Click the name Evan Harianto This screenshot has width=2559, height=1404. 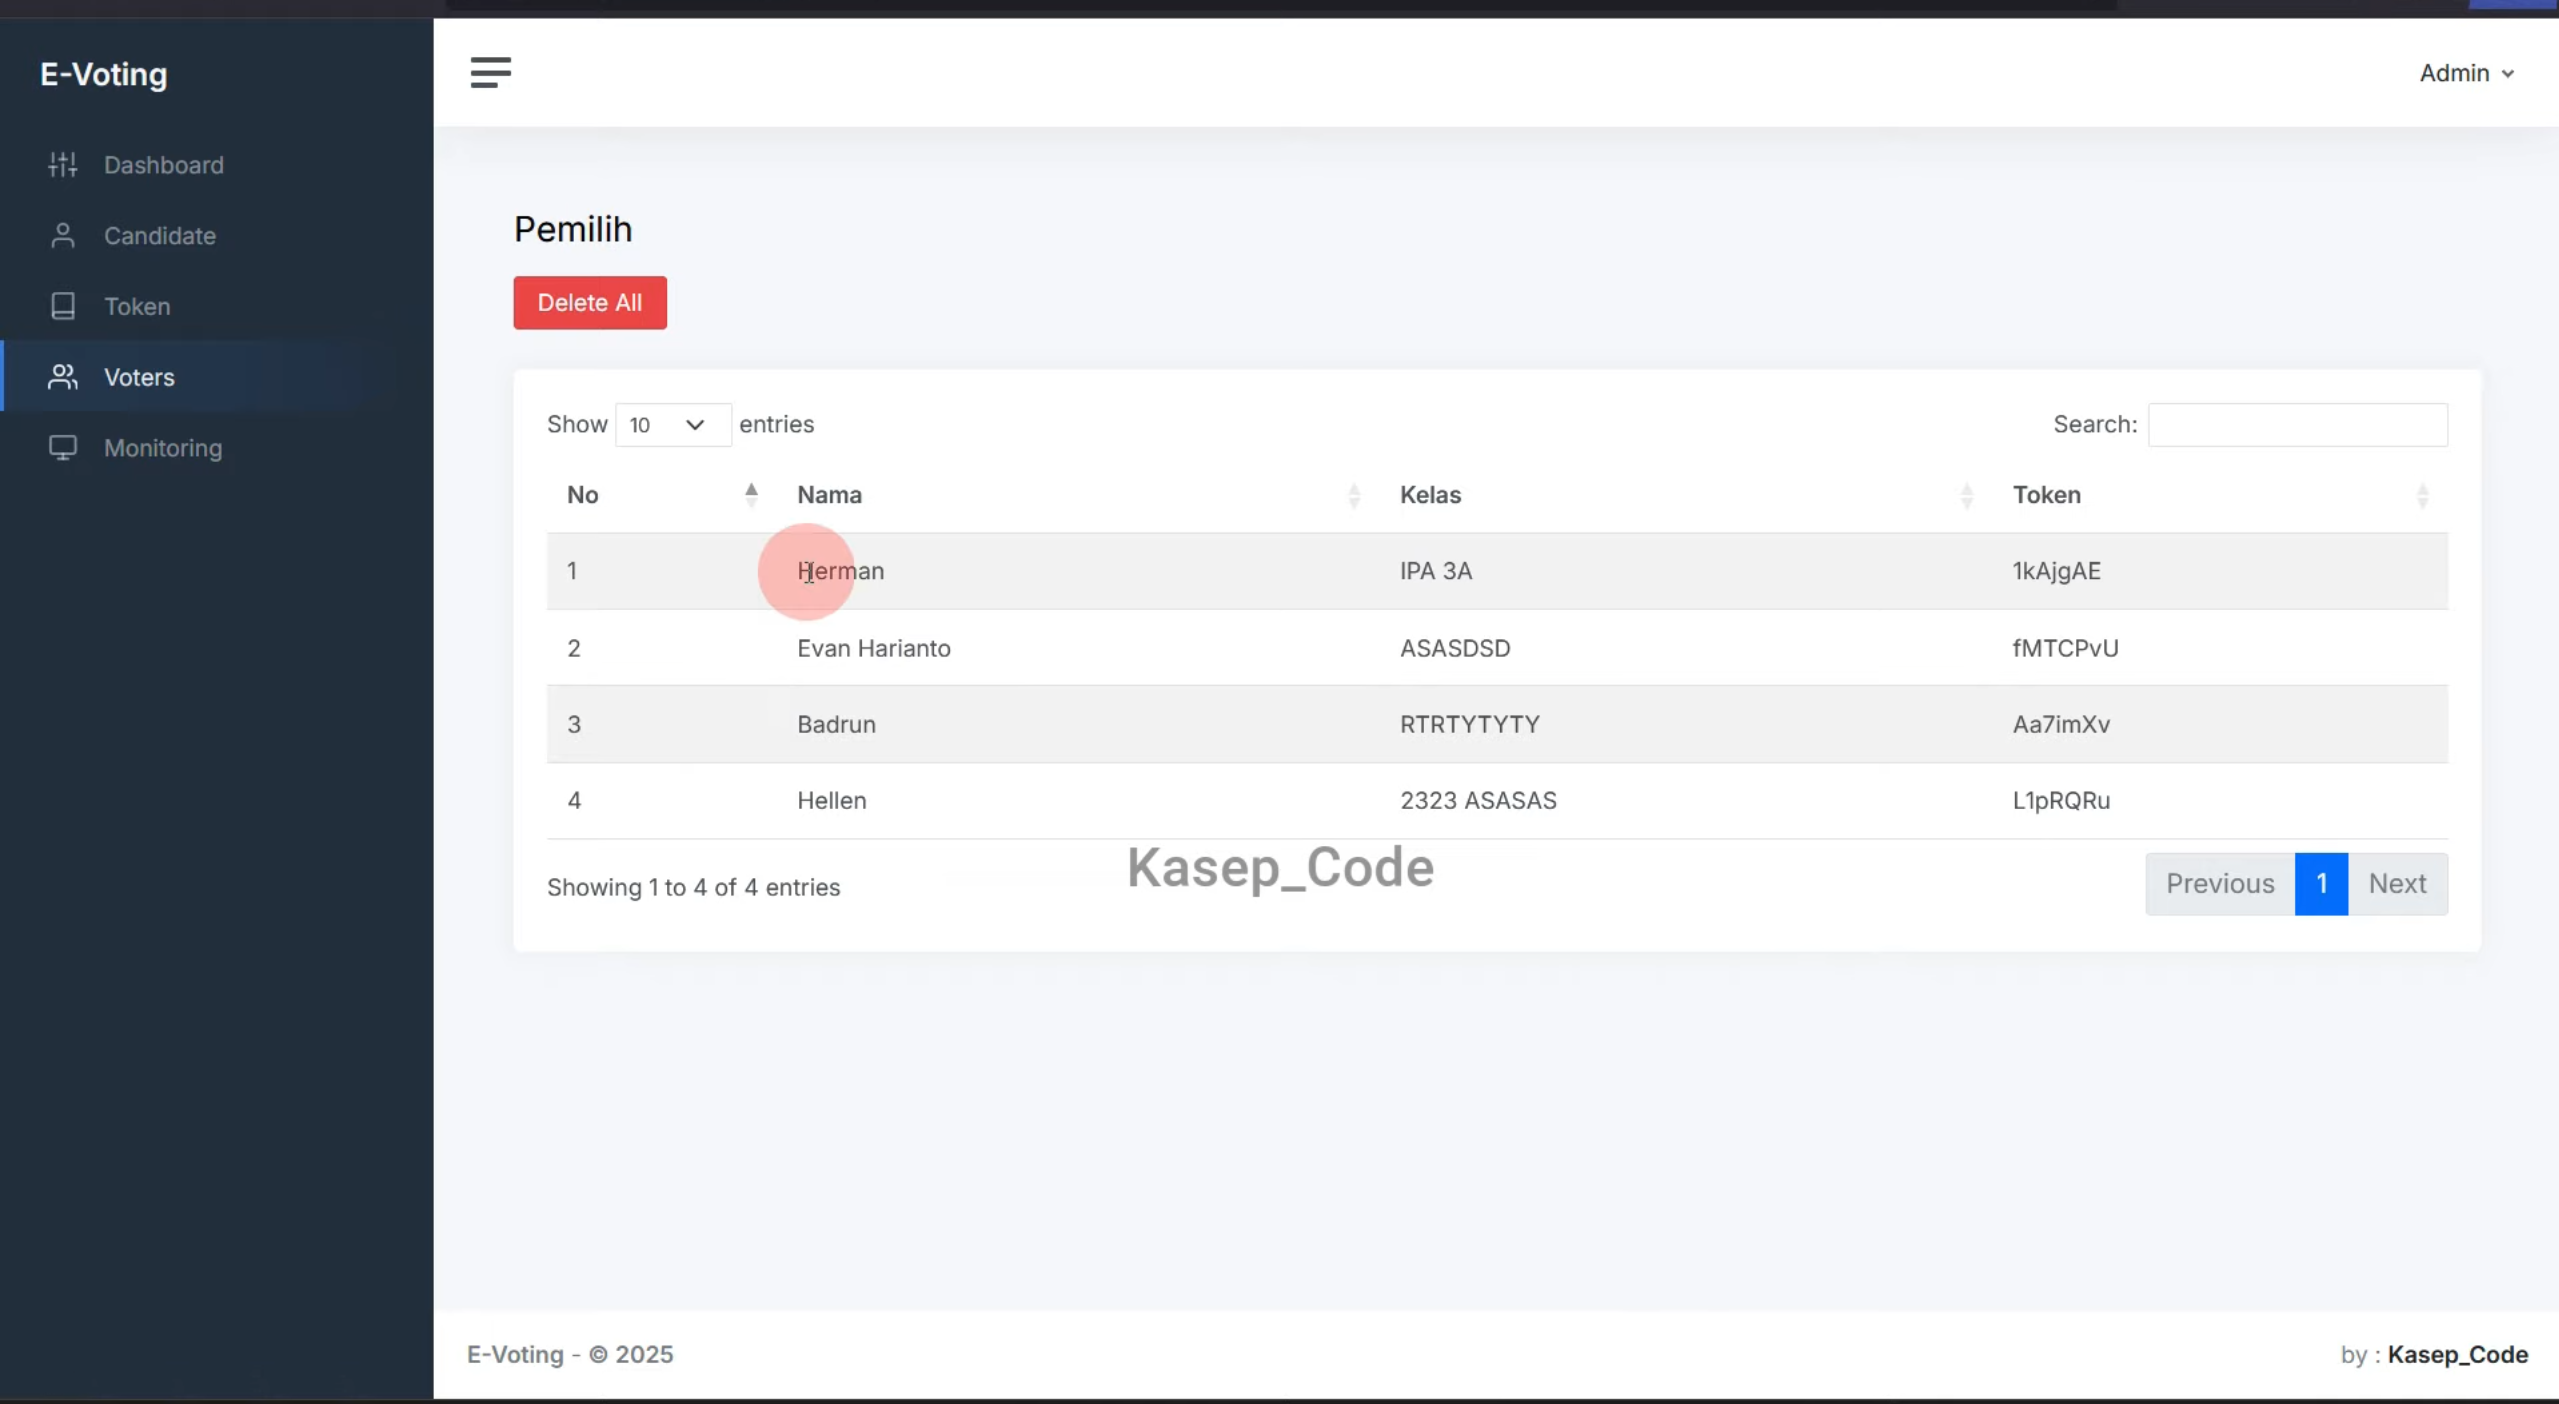tap(873, 648)
